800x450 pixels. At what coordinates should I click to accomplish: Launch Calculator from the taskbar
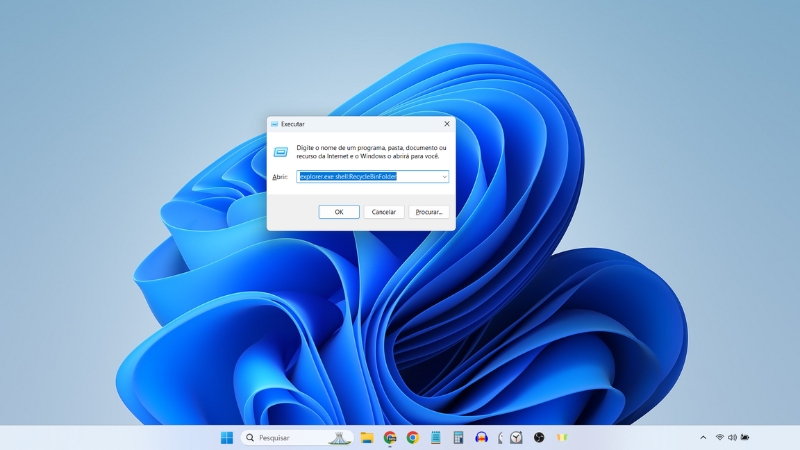(x=458, y=438)
